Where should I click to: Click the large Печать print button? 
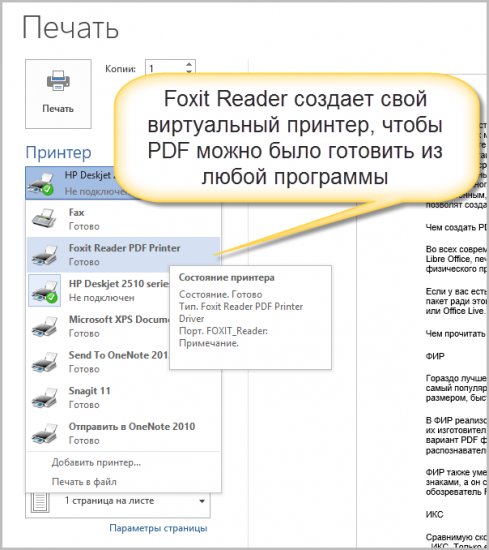(x=58, y=94)
